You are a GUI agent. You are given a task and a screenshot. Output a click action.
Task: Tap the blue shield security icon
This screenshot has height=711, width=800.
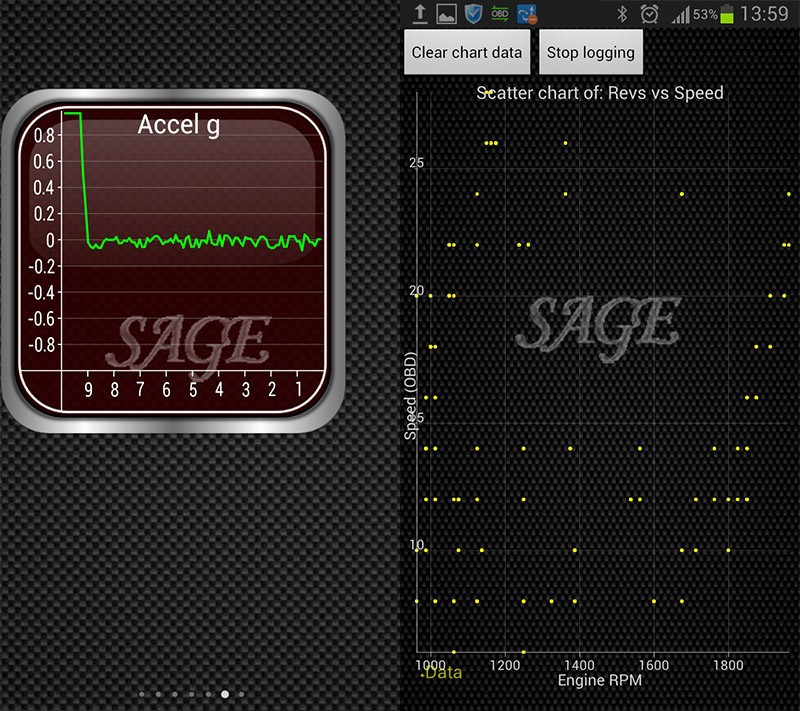click(473, 14)
